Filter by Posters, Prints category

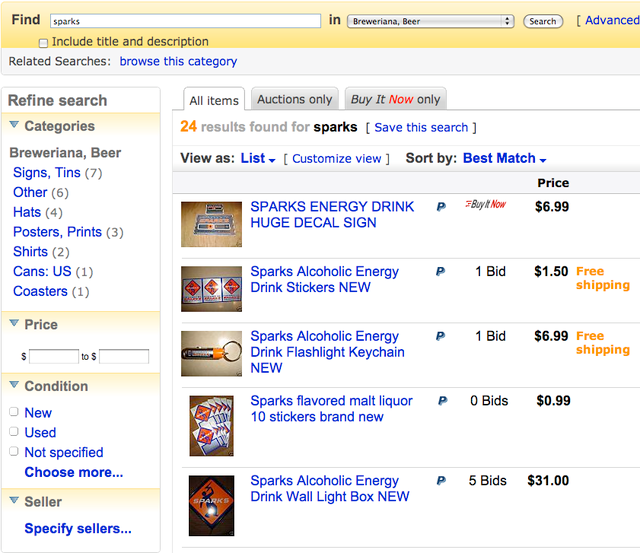point(57,232)
